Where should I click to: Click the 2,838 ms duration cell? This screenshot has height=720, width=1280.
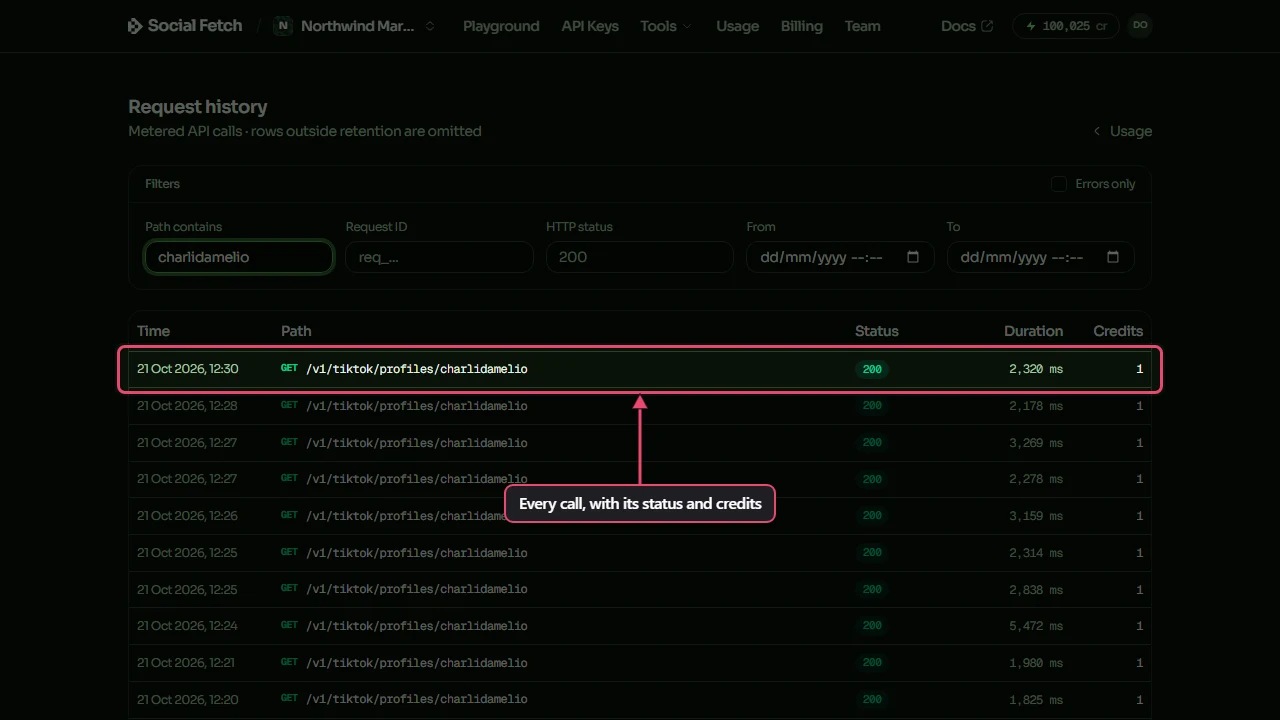(1036, 589)
